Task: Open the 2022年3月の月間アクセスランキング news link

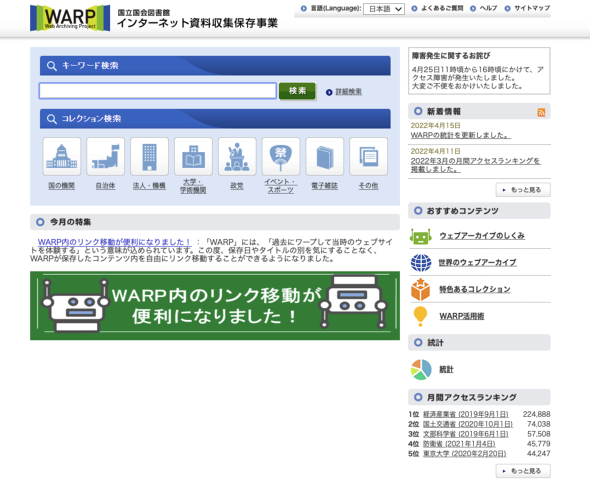Action: [x=475, y=165]
